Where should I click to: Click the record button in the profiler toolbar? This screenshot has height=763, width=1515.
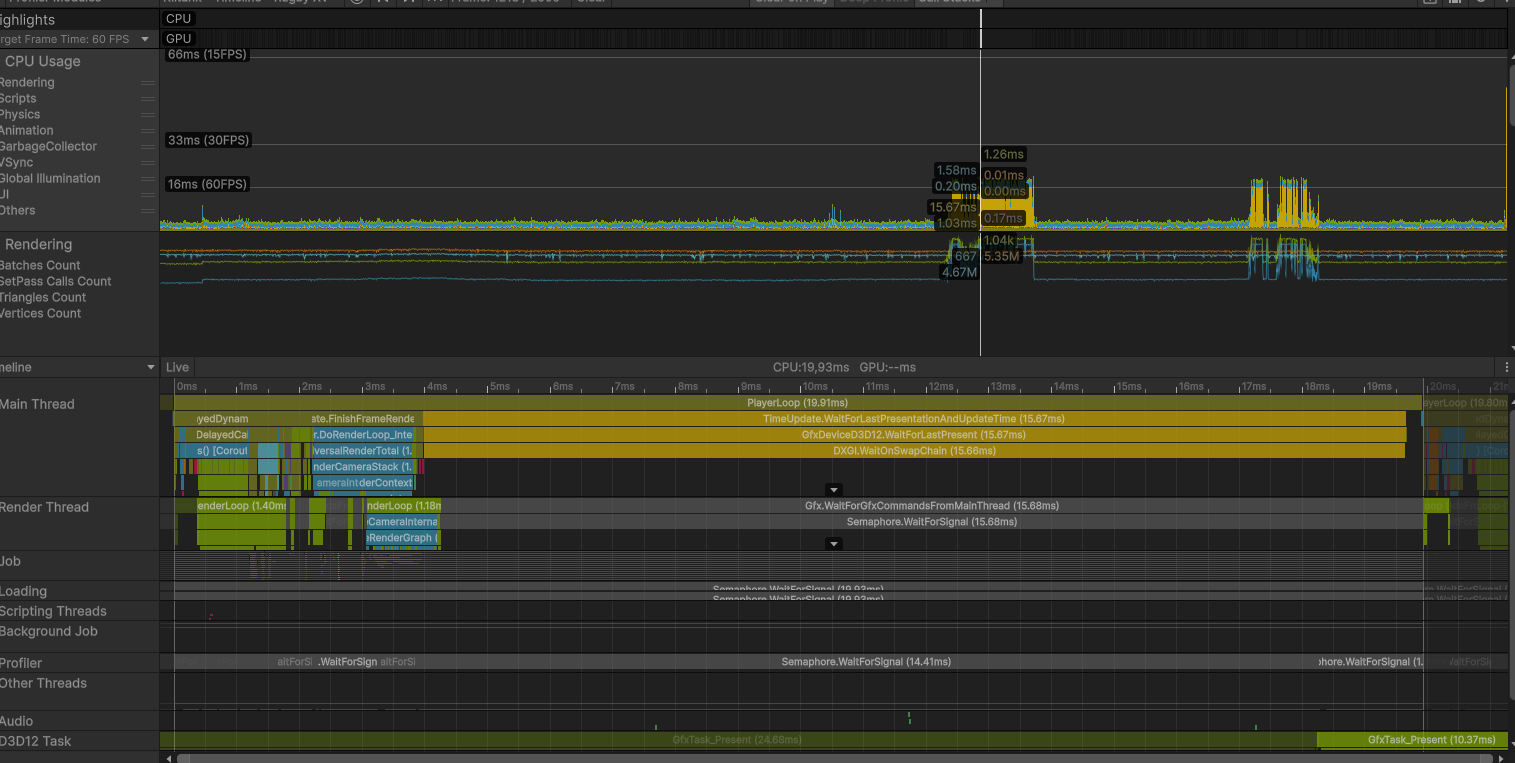coord(356,3)
